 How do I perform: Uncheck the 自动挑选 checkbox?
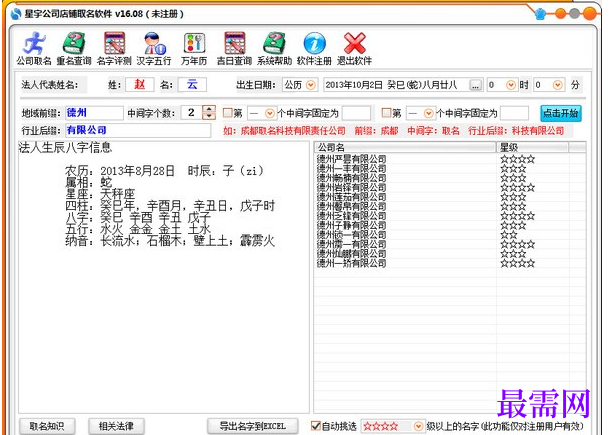tap(316, 426)
